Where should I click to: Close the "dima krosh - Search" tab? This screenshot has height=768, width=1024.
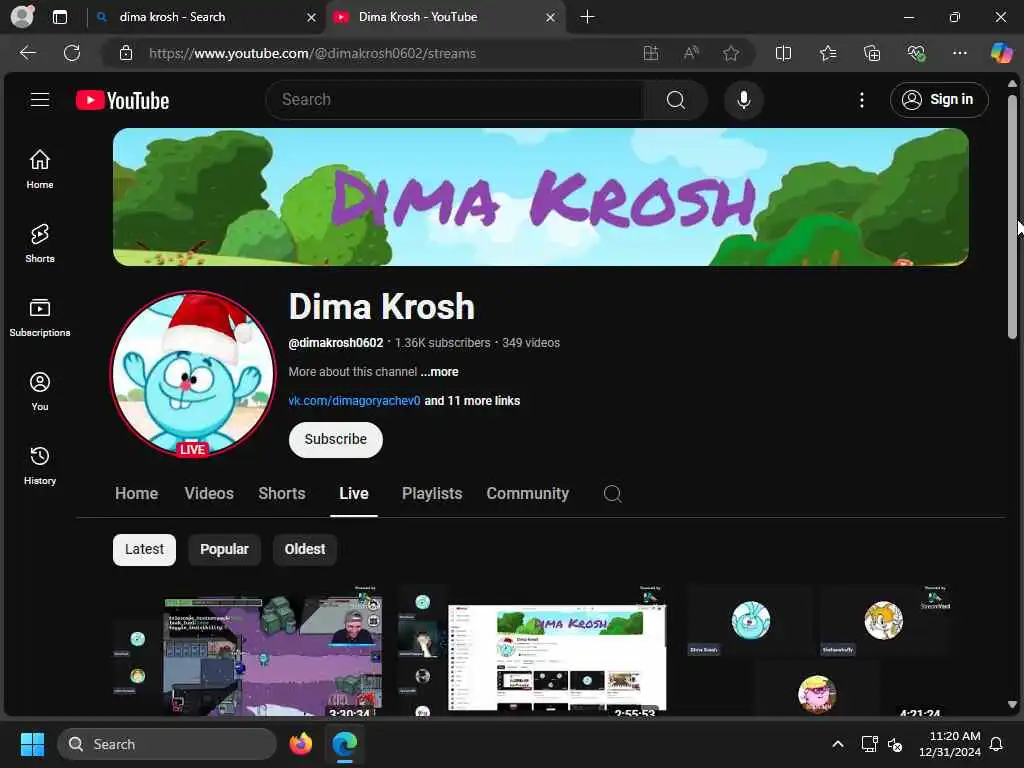pyautogui.click(x=312, y=18)
